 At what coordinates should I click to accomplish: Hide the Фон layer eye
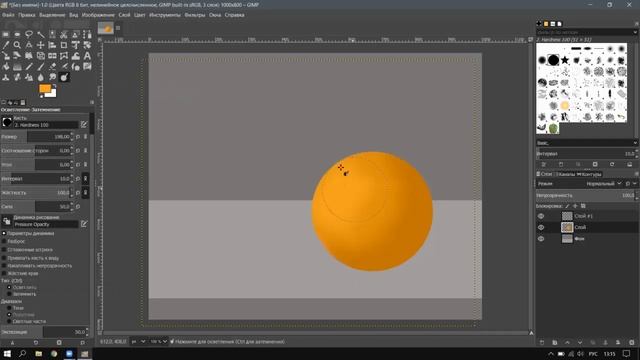[541, 239]
